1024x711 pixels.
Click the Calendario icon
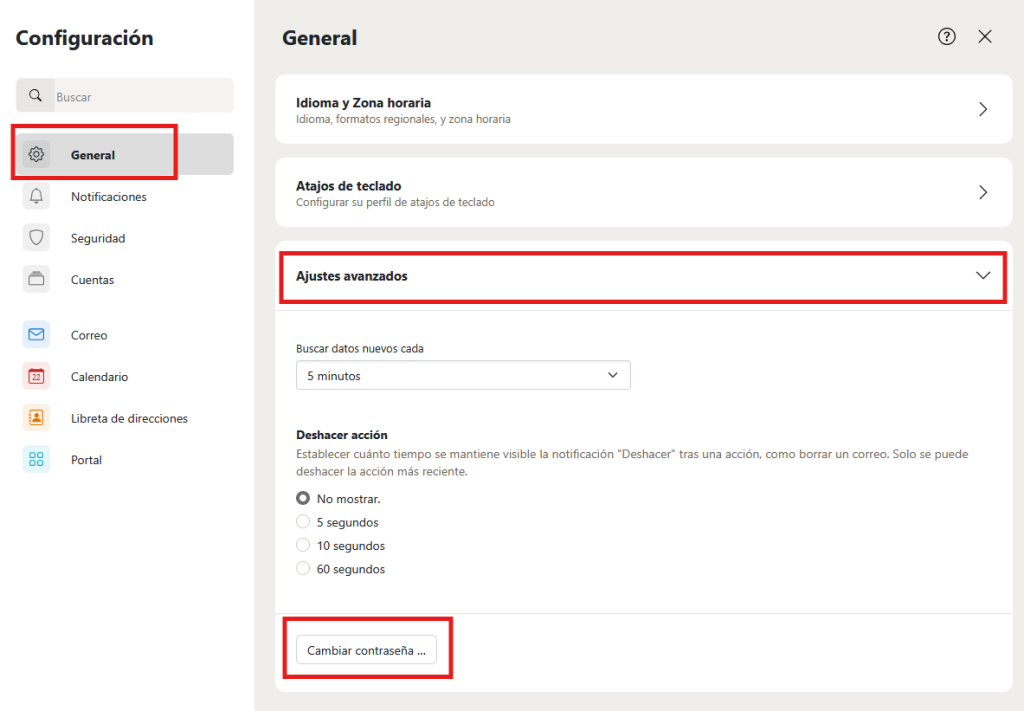pos(37,377)
